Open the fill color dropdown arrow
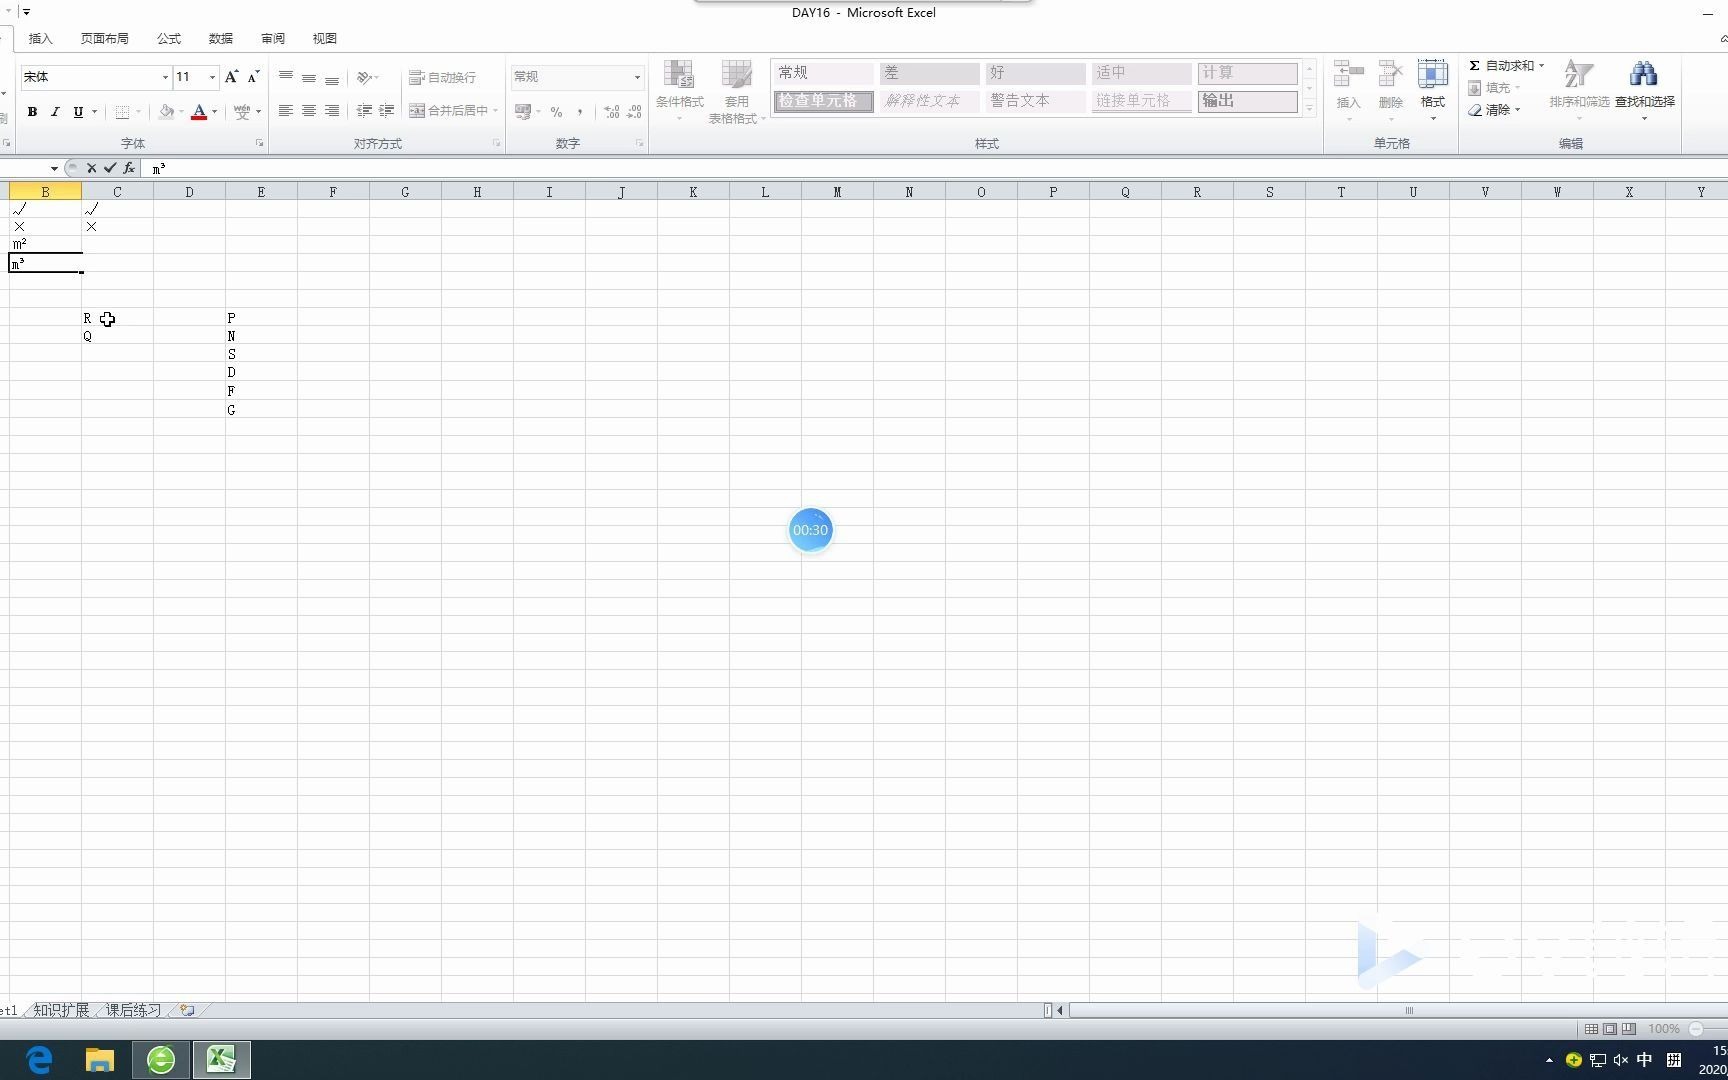 click(181, 112)
